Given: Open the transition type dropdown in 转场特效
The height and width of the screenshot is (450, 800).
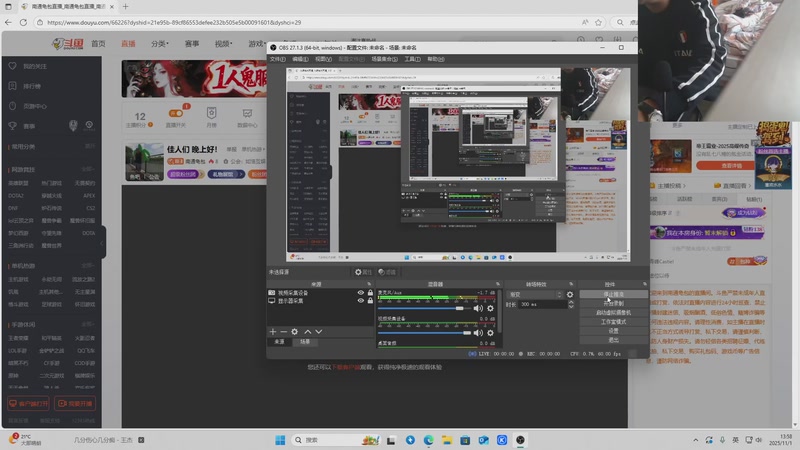Looking at the screenshot, I should coord(535,294).
